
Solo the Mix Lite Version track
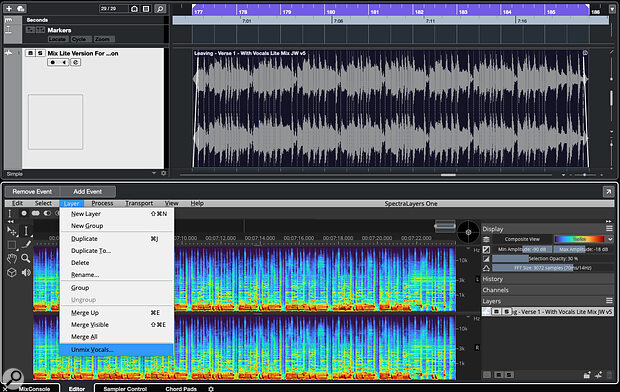pyautogui.click(x=40, y=53)
